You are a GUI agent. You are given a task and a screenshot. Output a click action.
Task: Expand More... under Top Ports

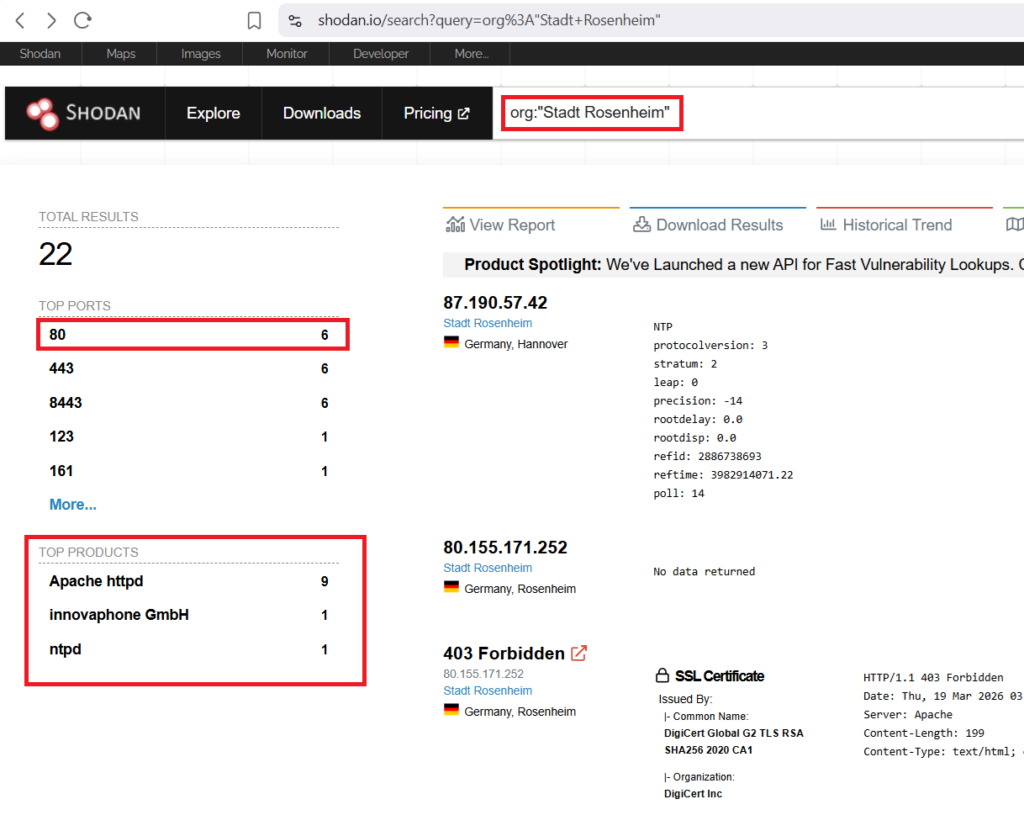(73, 504)
